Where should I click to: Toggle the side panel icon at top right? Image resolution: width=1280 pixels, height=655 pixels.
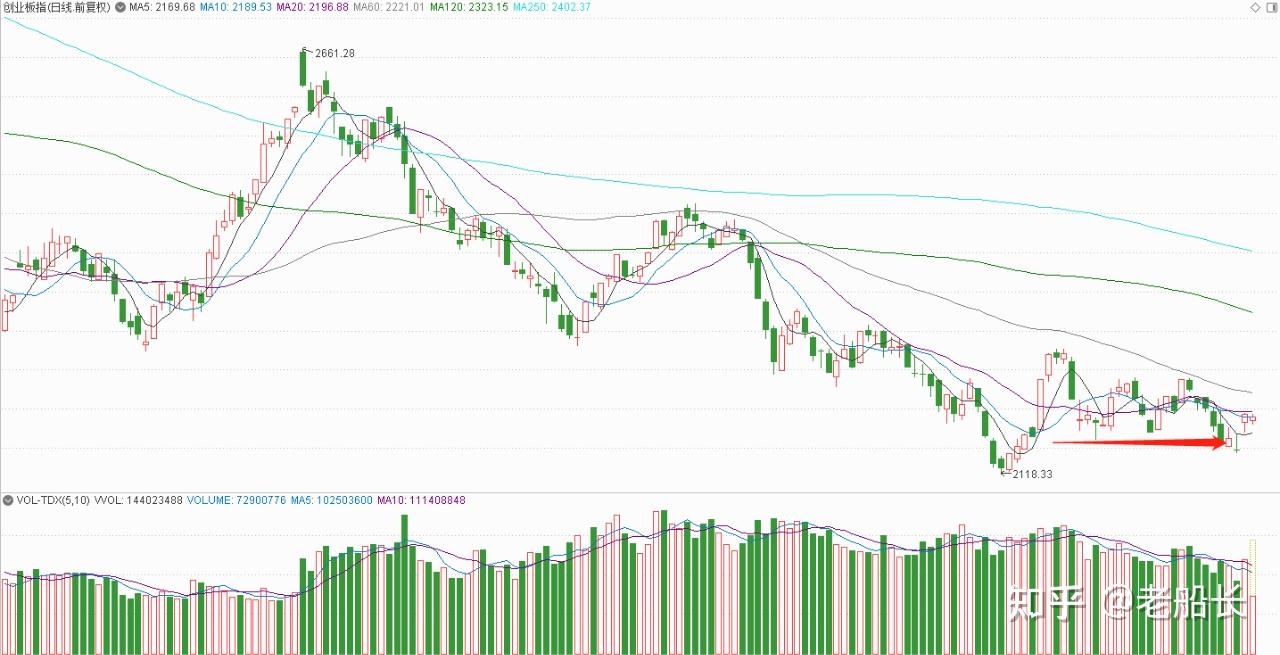click(x=1271, y=7)
